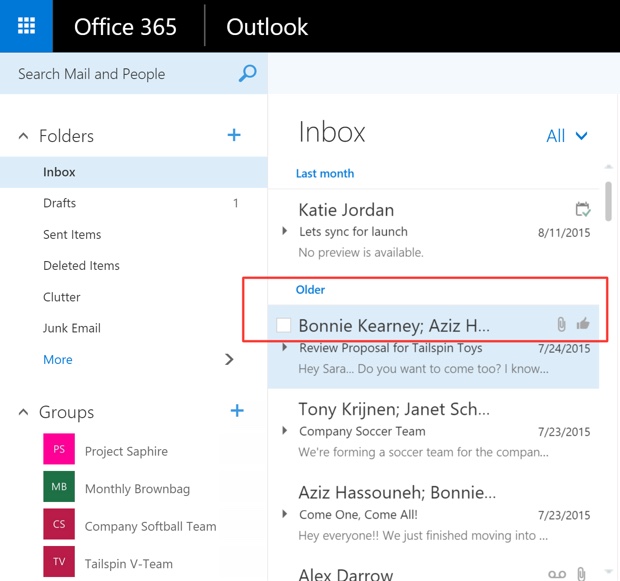Click preview text Hey Sara... Do you want

pos(423,369)
